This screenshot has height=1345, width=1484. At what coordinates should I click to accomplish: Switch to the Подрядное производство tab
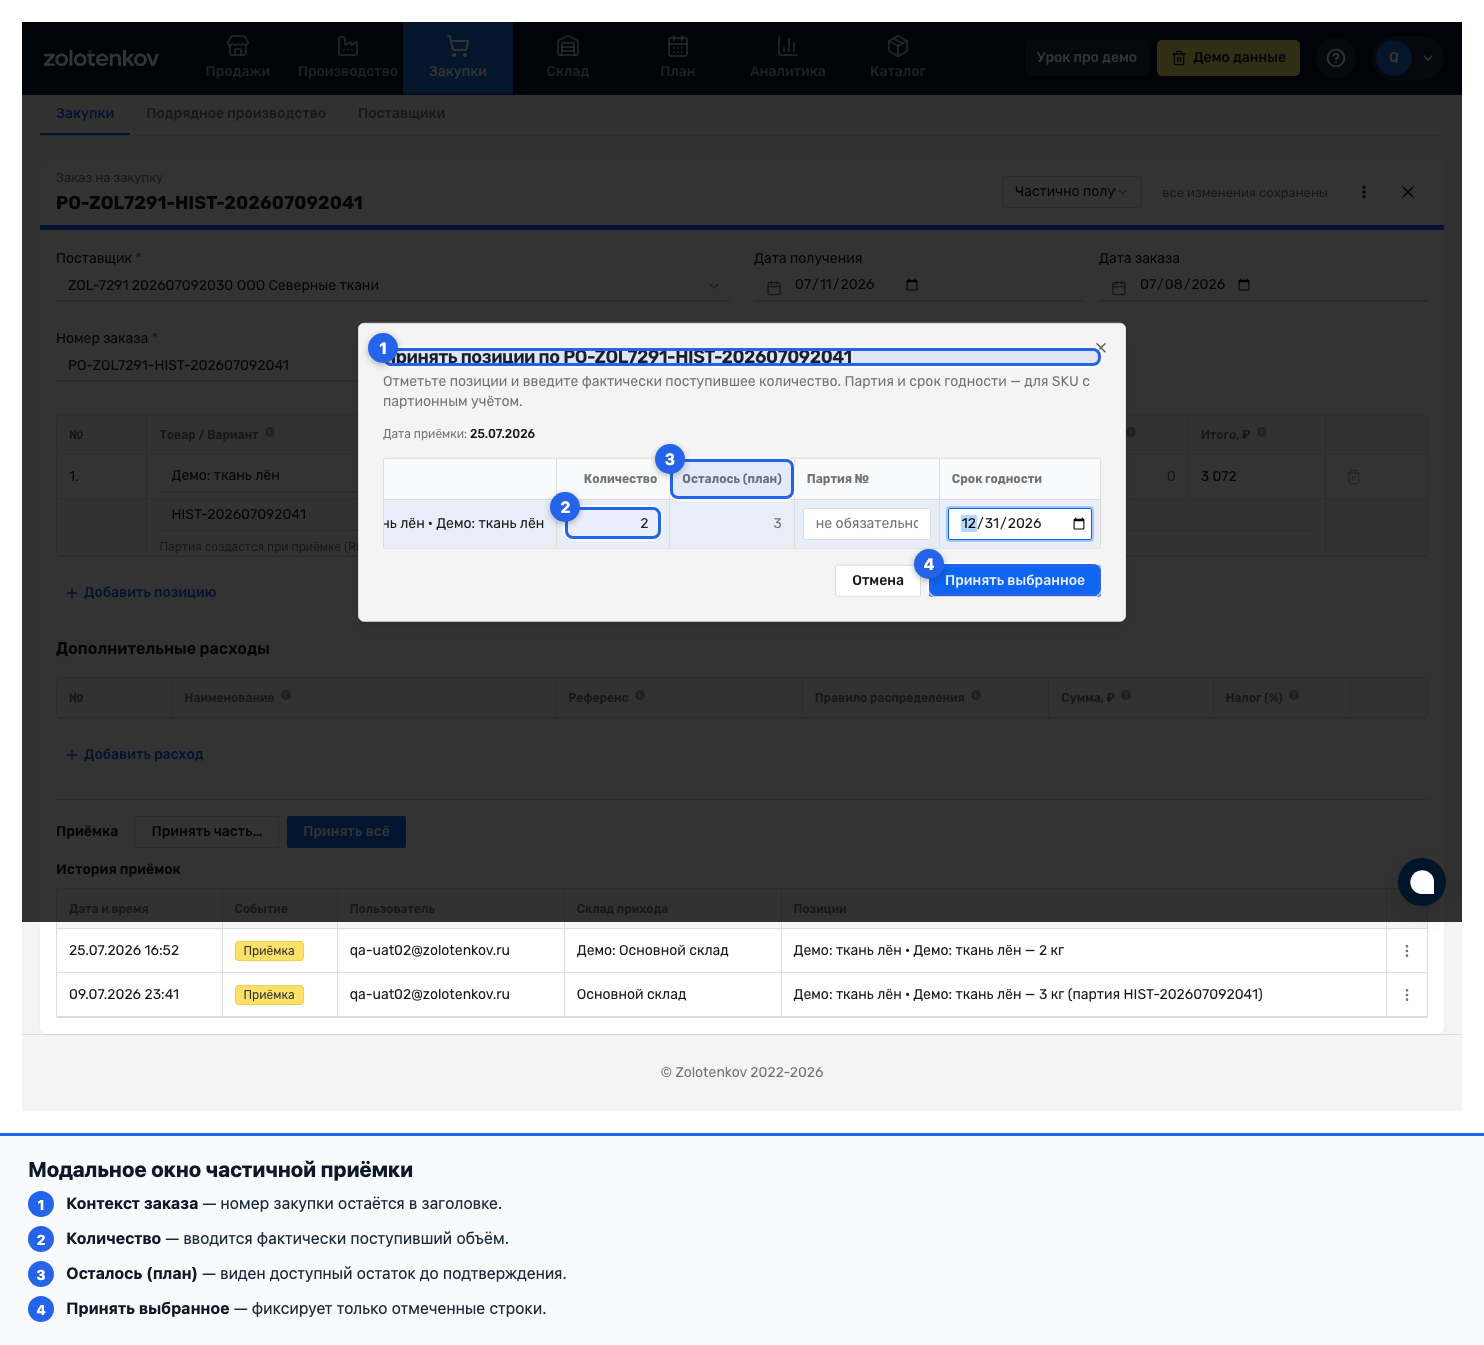pyautogui.click(x=236, y=113)
